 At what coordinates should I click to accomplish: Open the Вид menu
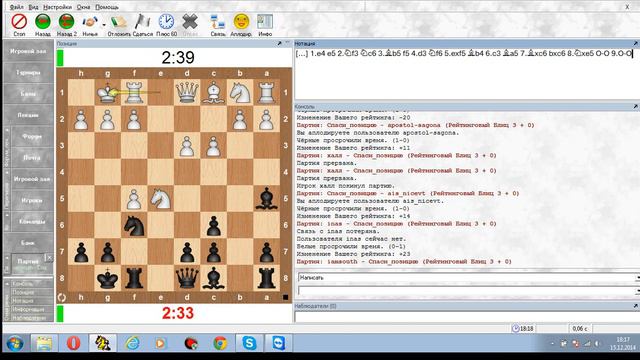point(33,7)
